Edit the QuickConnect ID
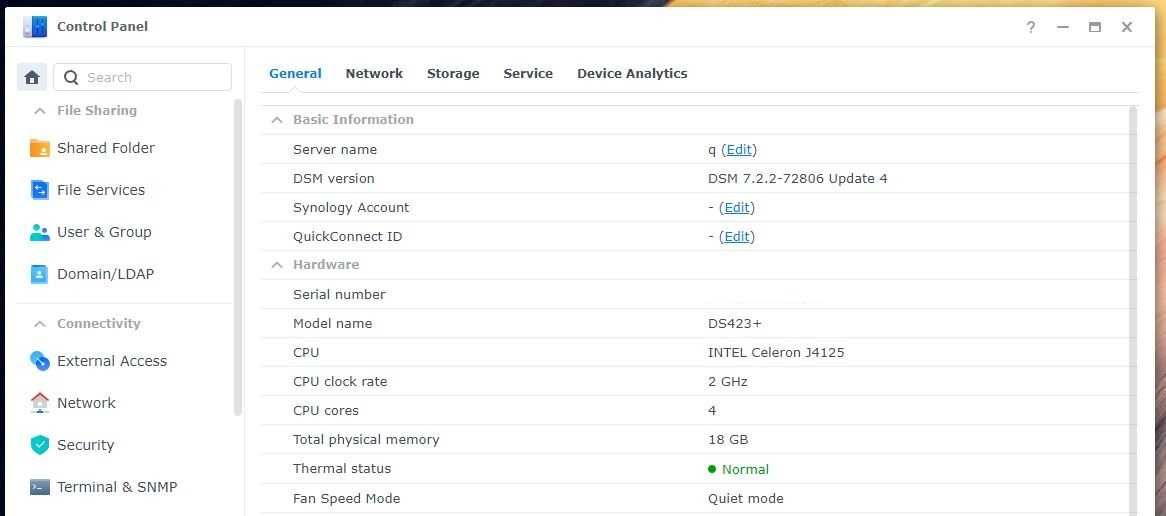 737,236
